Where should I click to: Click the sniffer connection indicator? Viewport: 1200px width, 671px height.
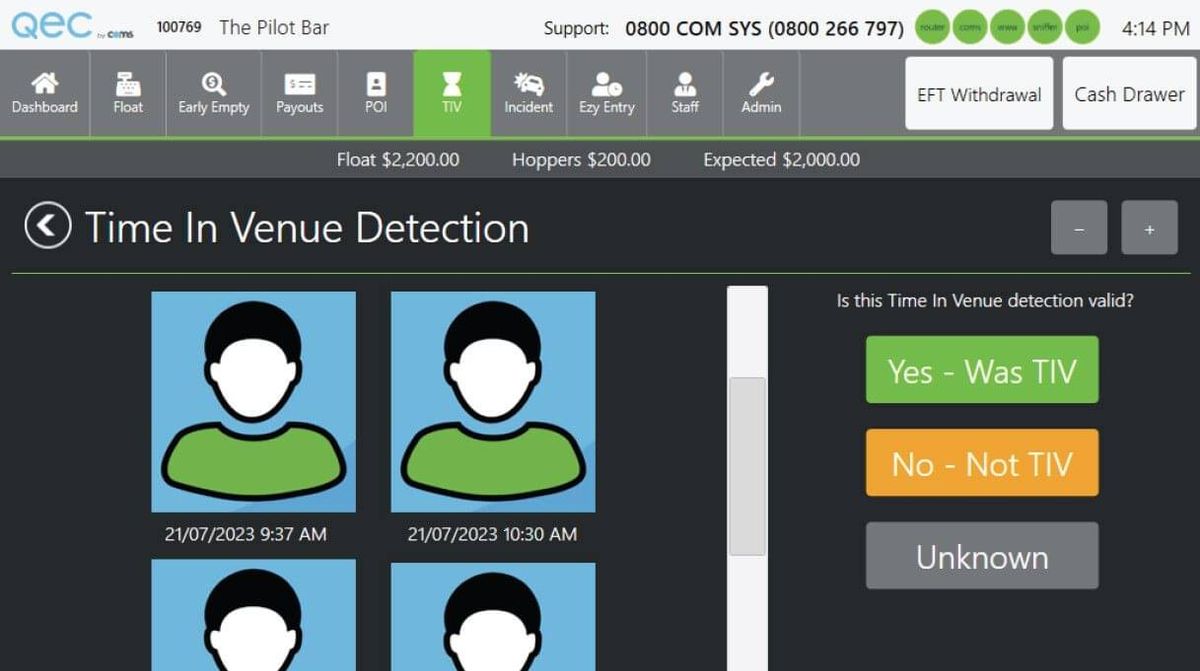(1044, 27)
